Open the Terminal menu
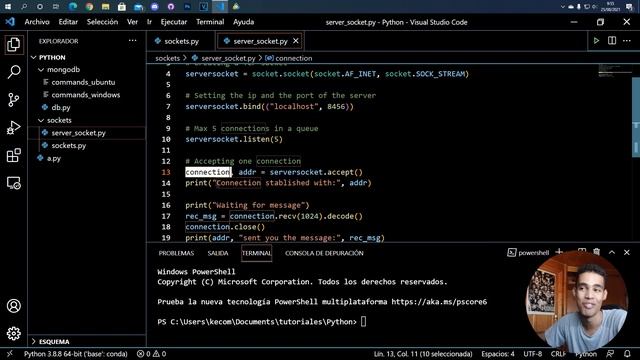 (x=210, y=22)
